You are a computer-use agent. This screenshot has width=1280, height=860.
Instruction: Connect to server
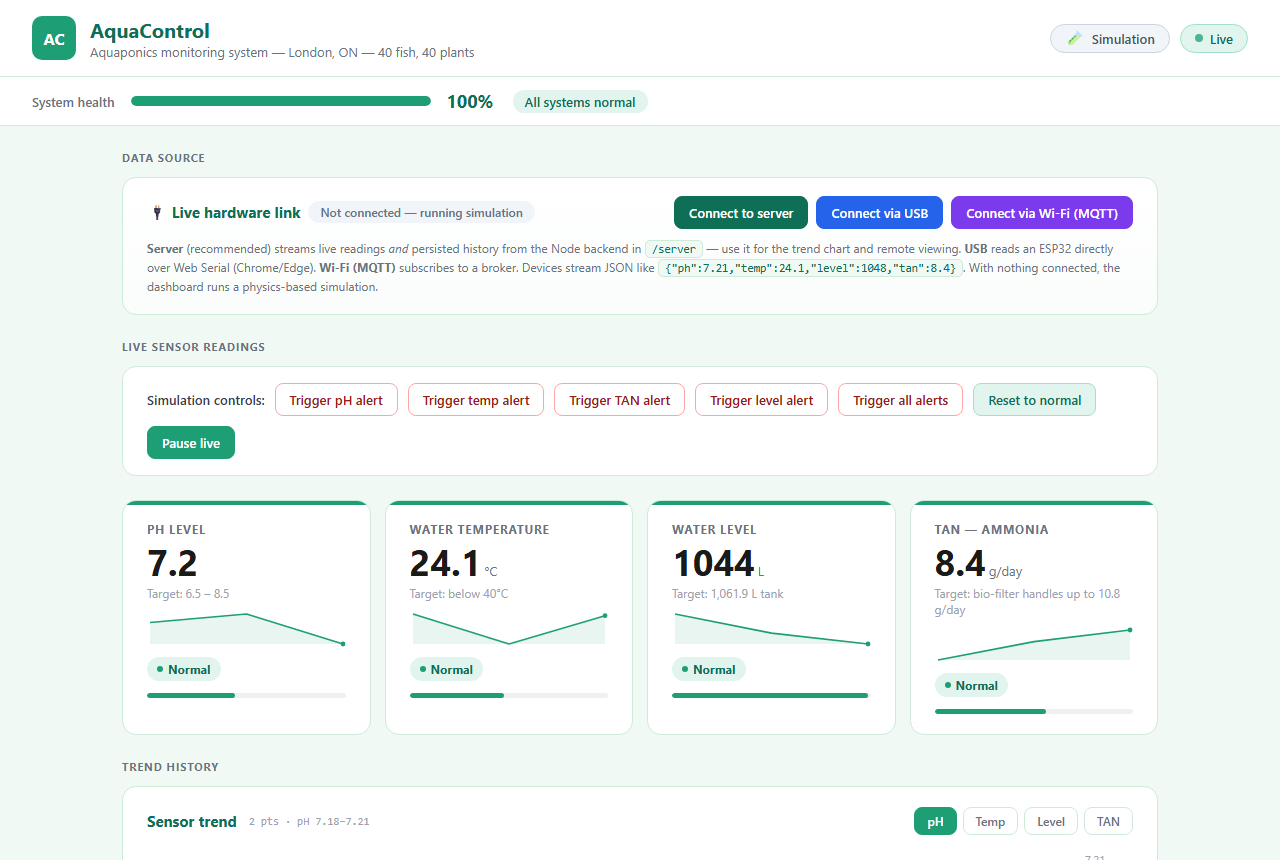coord(741,213)
